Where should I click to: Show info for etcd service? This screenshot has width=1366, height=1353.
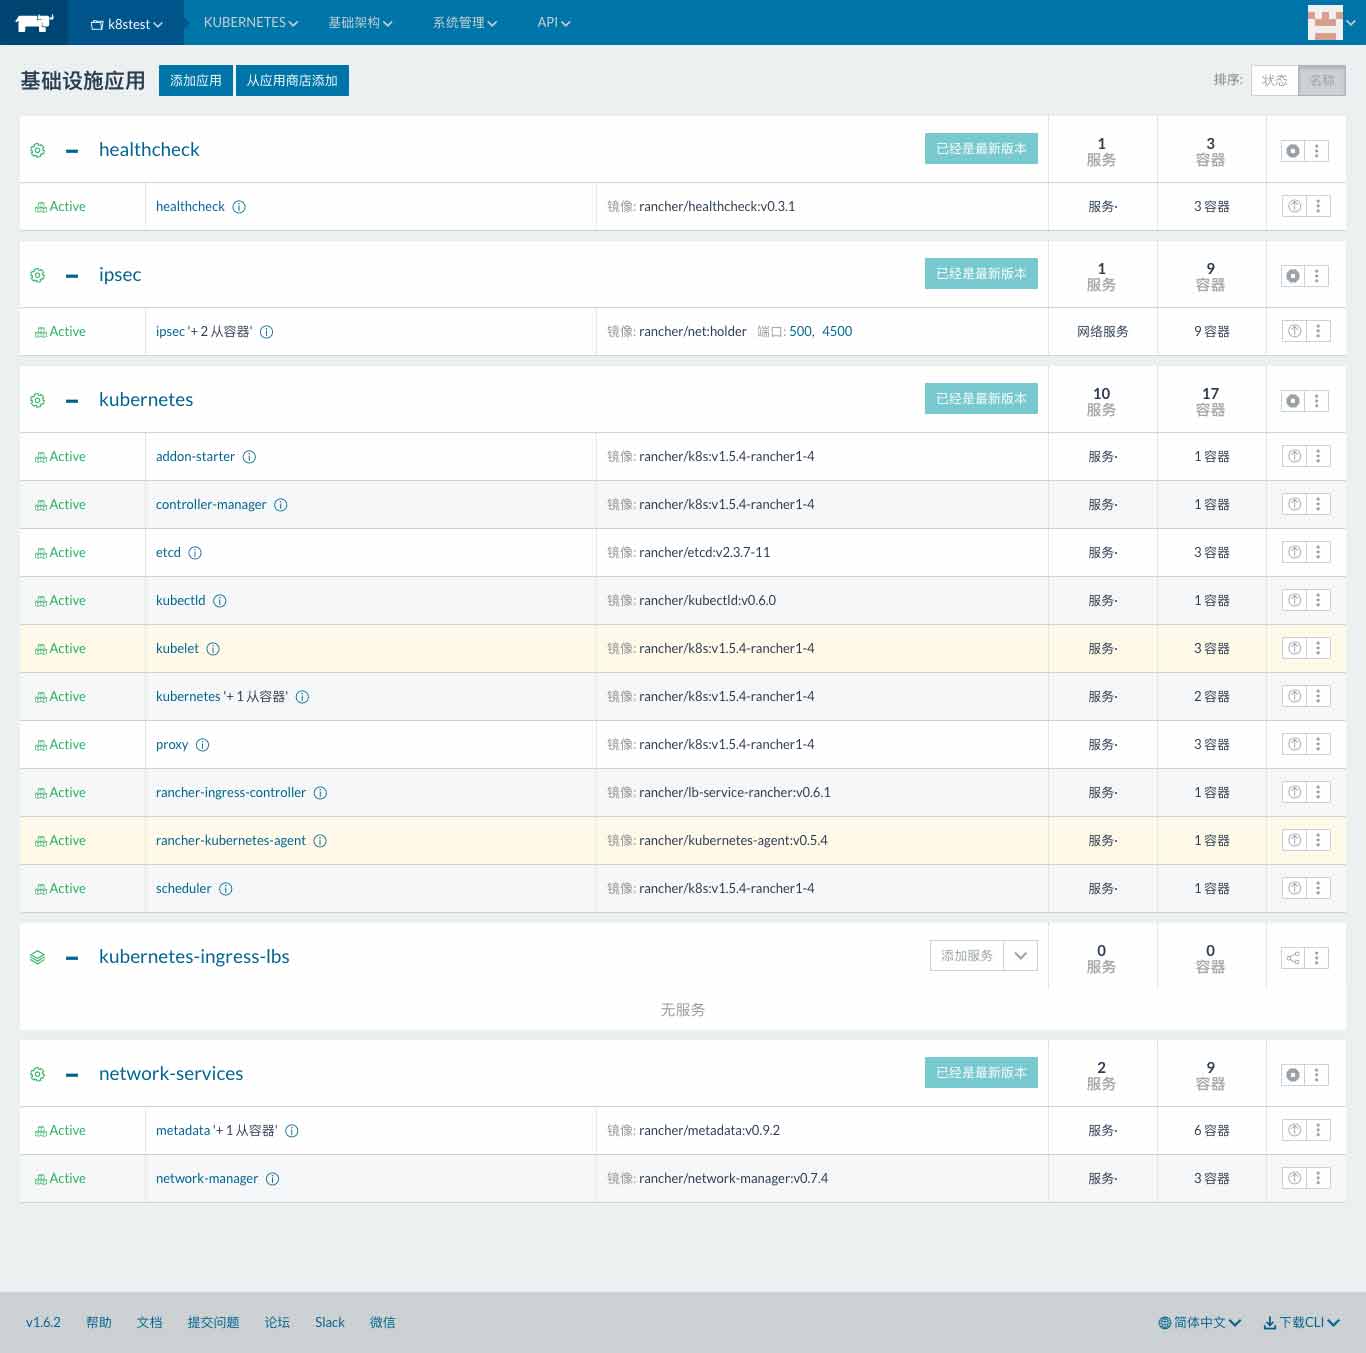click(195, 553)
